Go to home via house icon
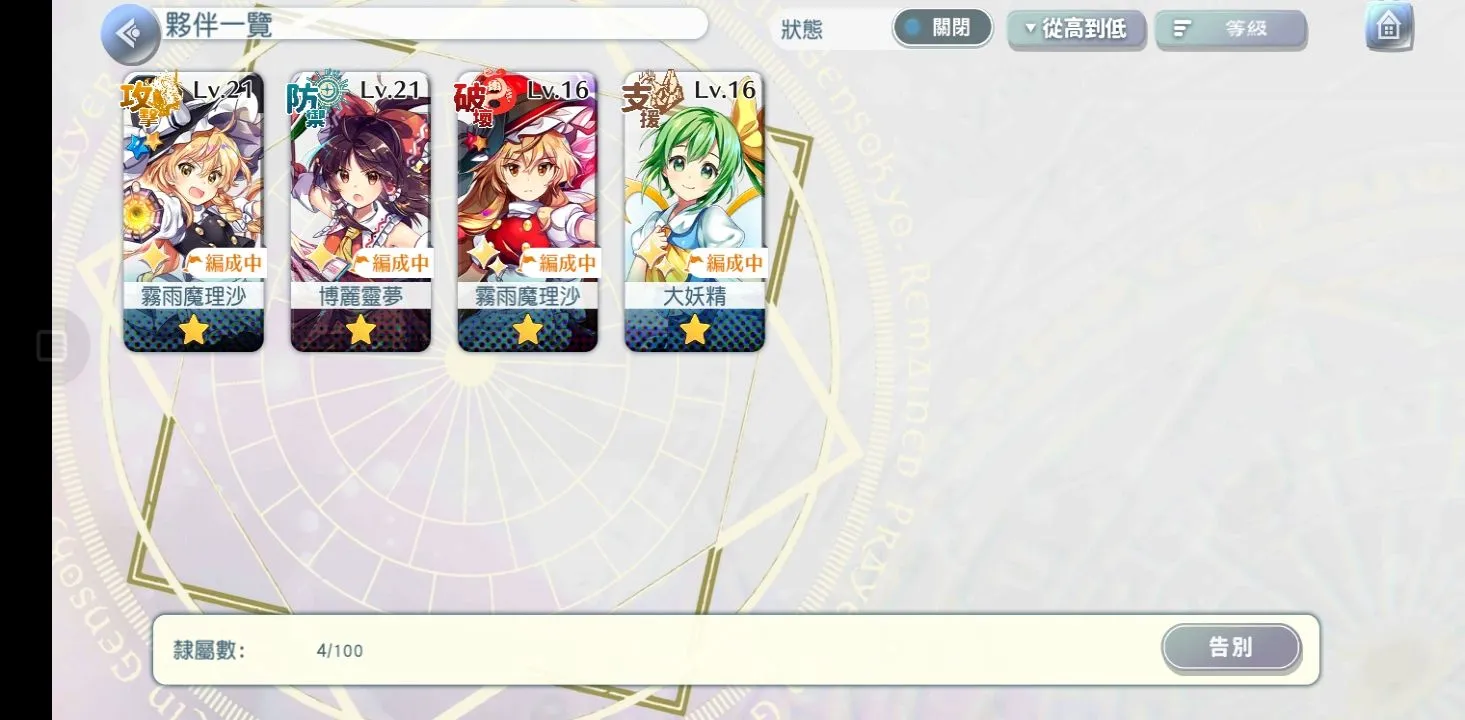Image resolution: width=1465 pixels, height=720 pixels. tap(1389, 27)
